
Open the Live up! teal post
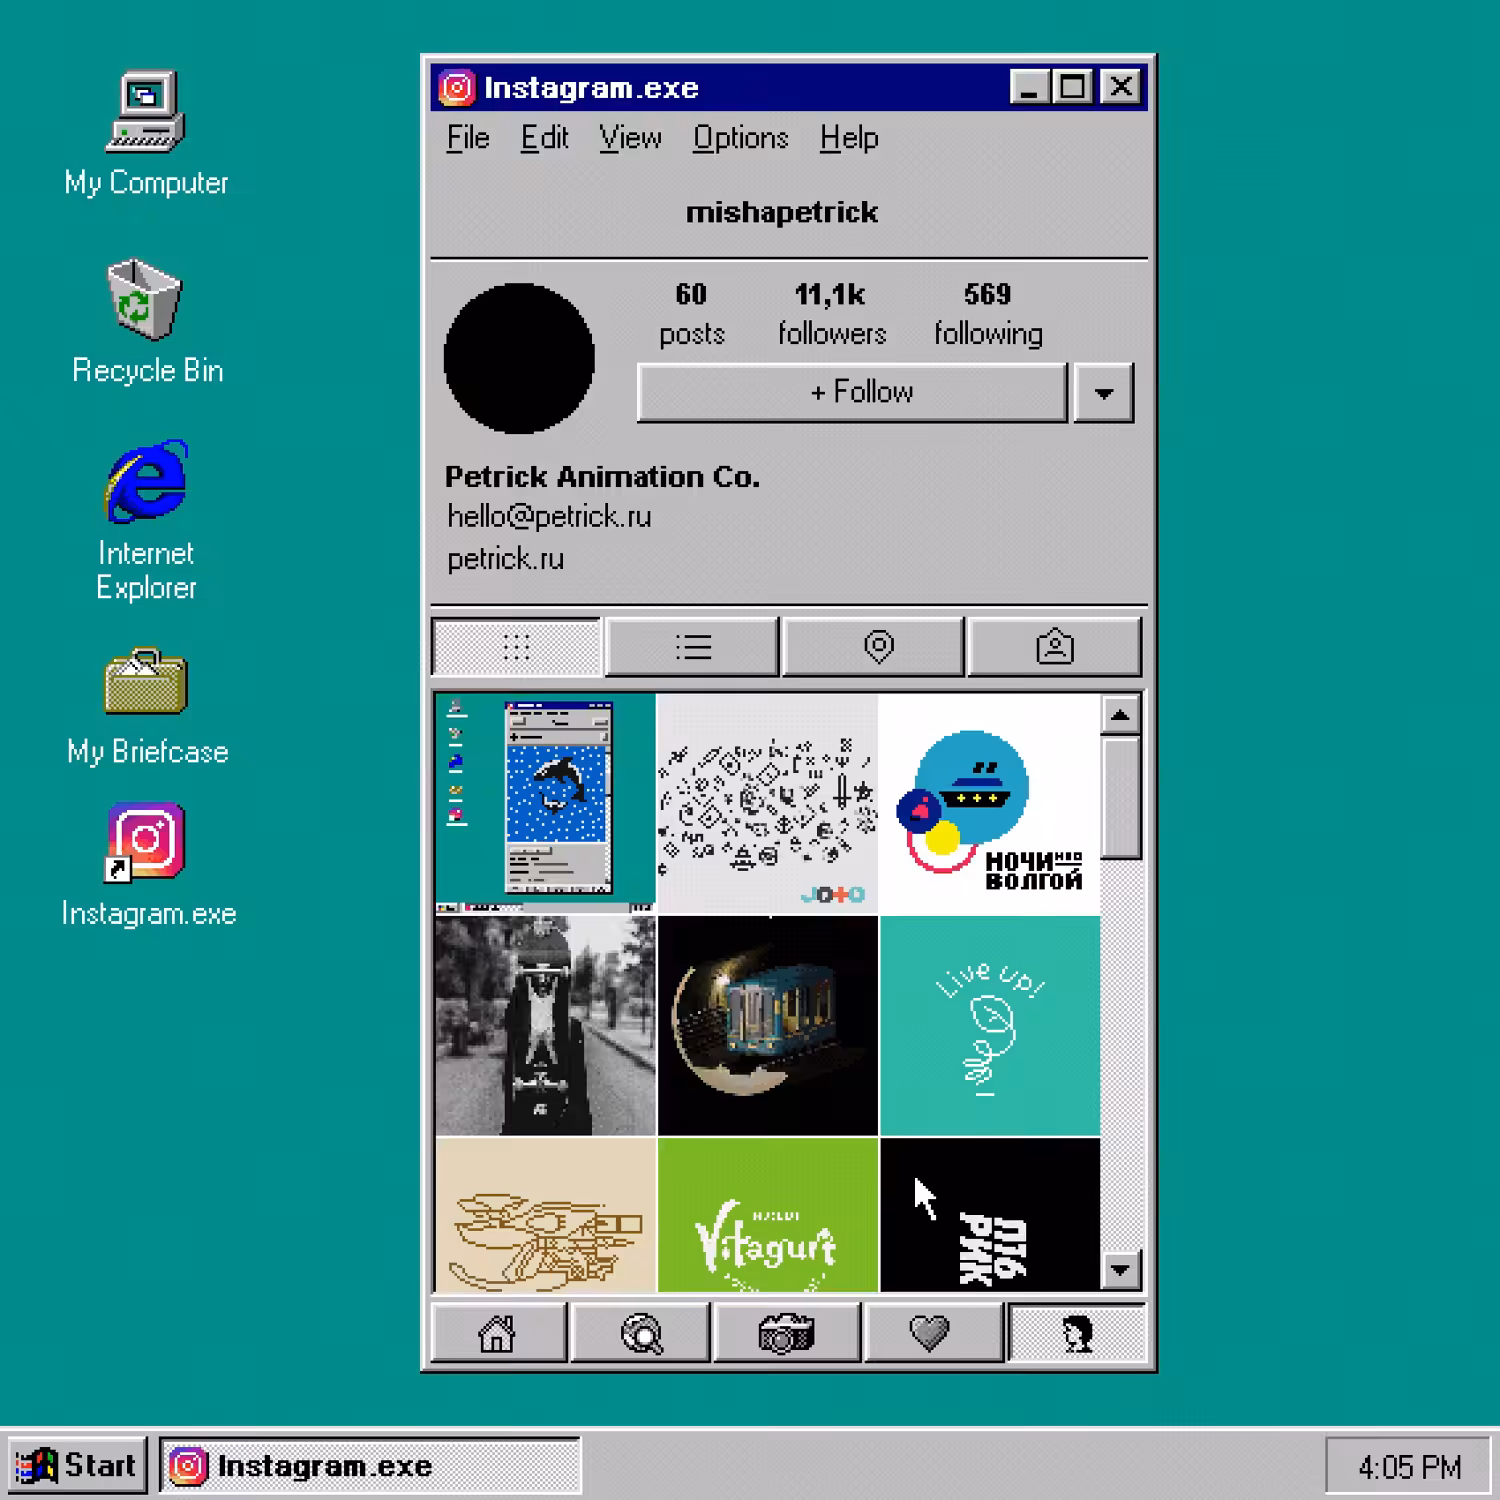[x=989, y=1026]
